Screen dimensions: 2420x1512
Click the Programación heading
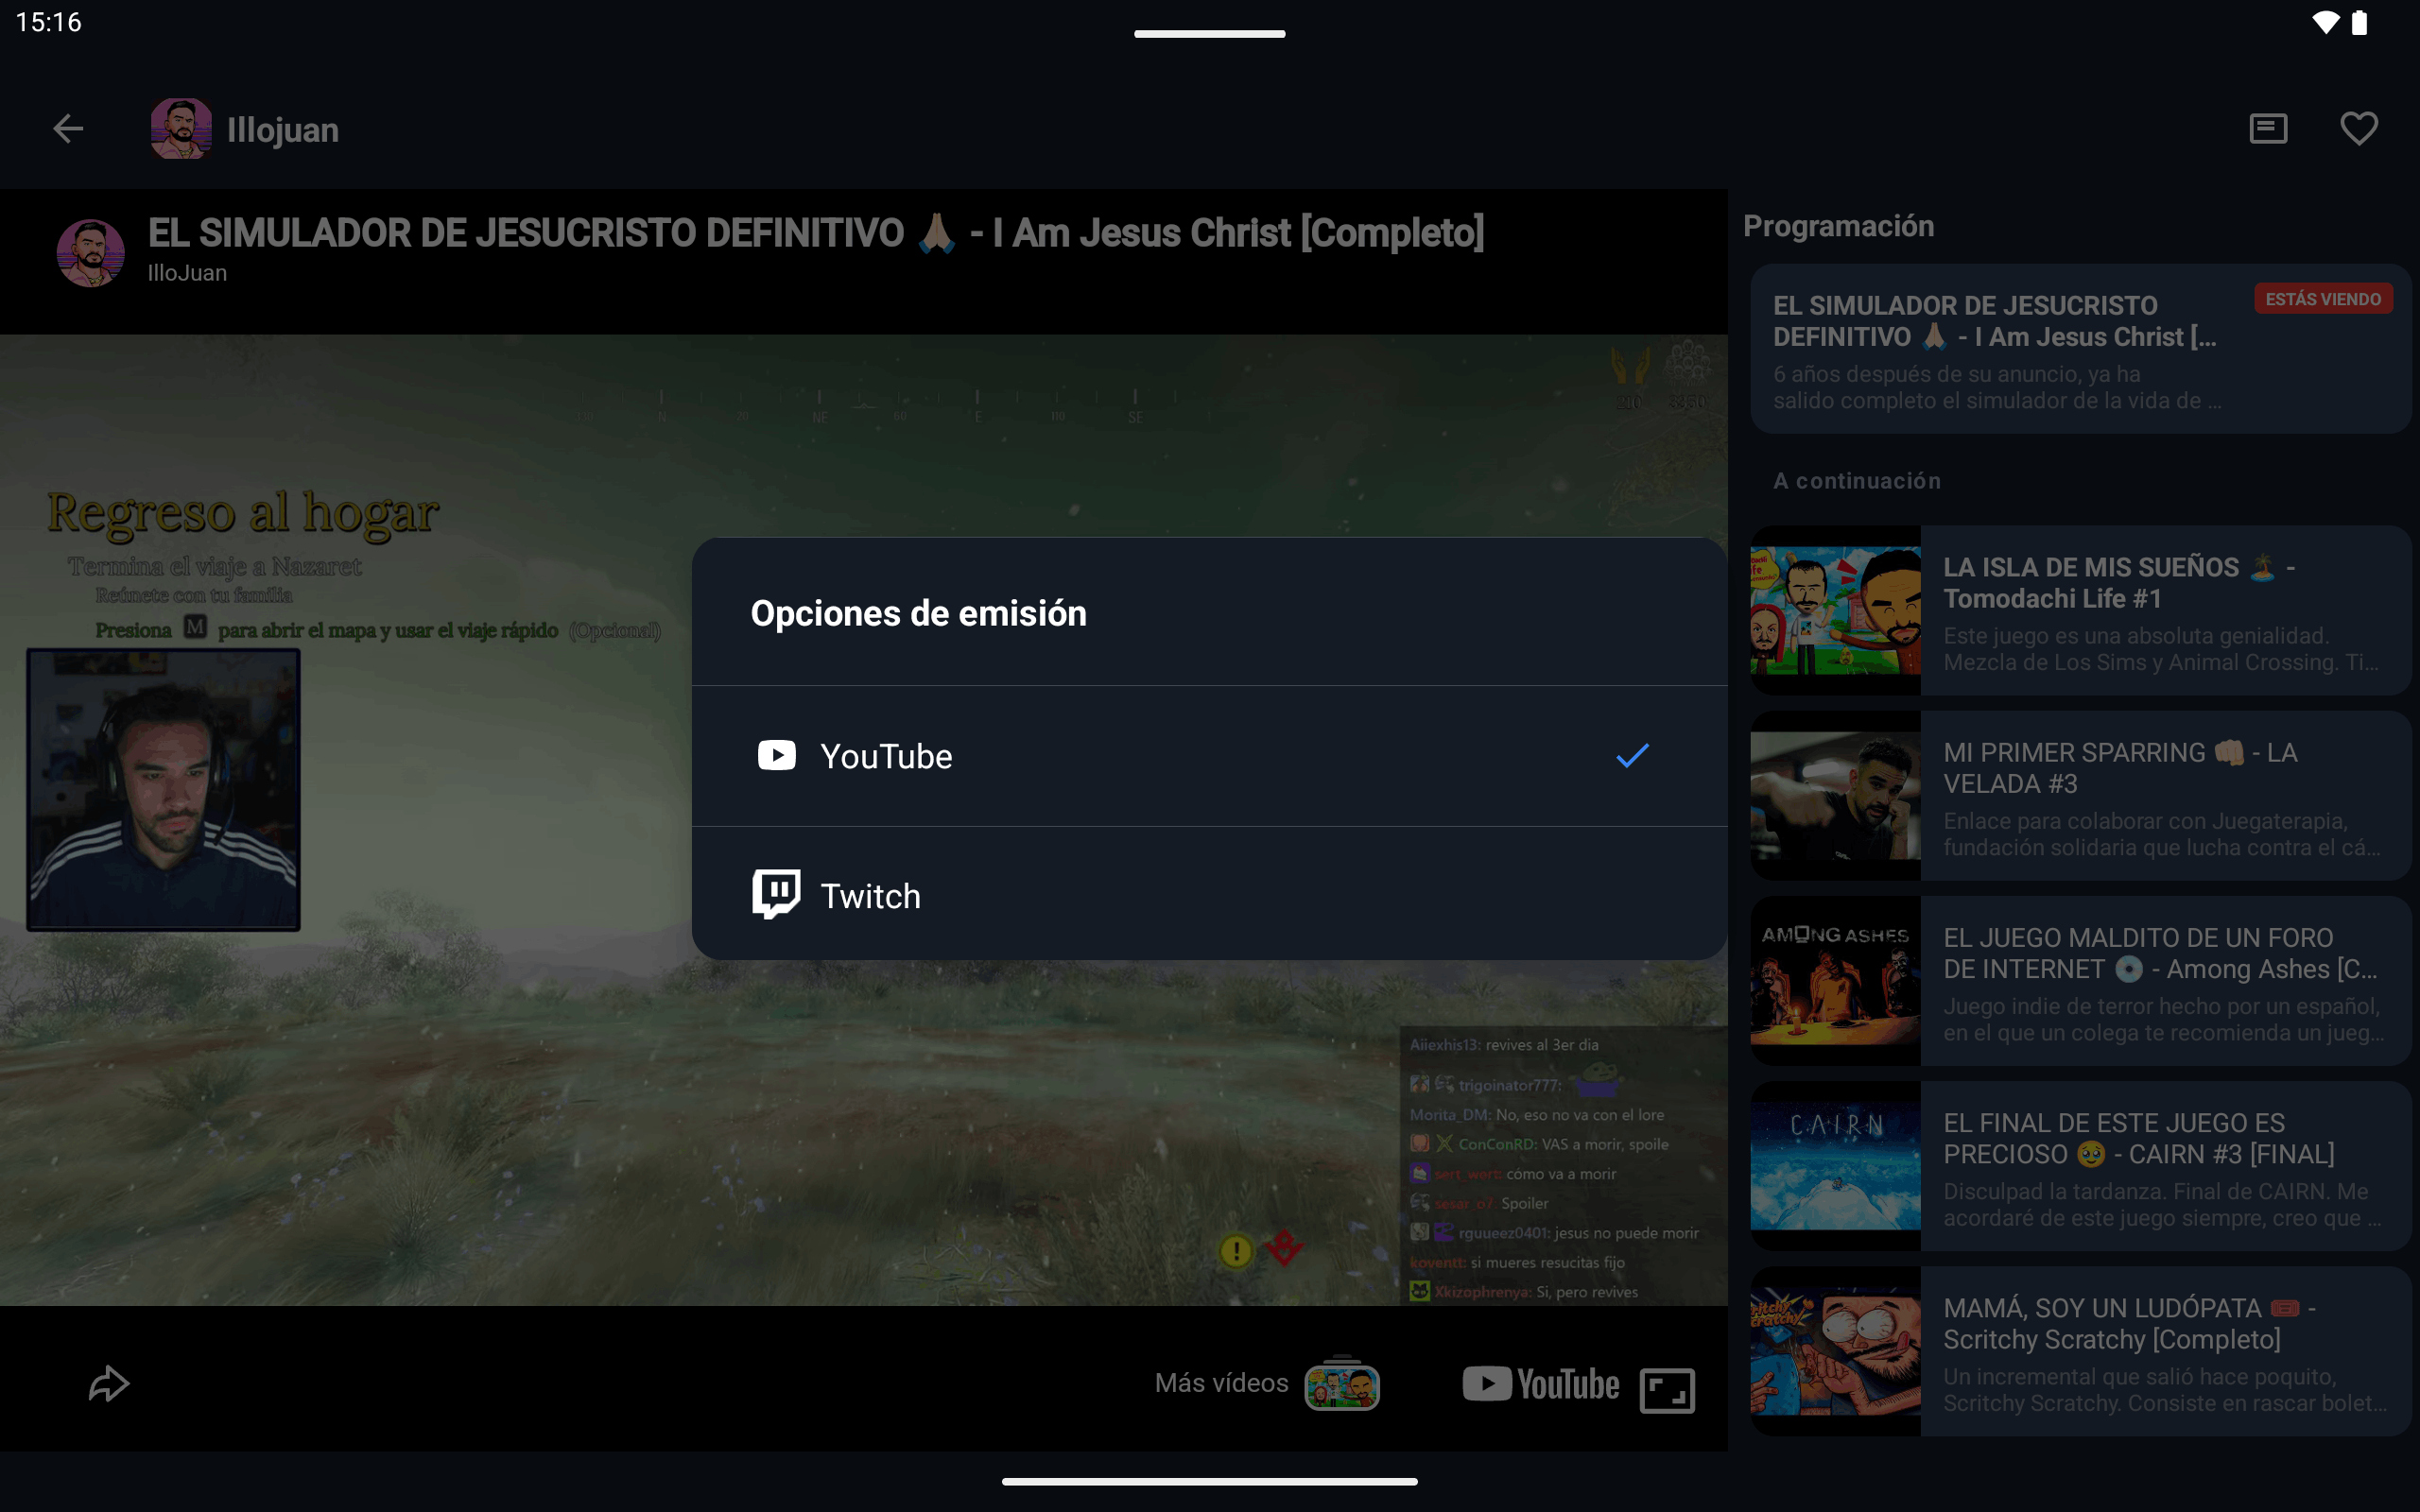point(1838,226)
